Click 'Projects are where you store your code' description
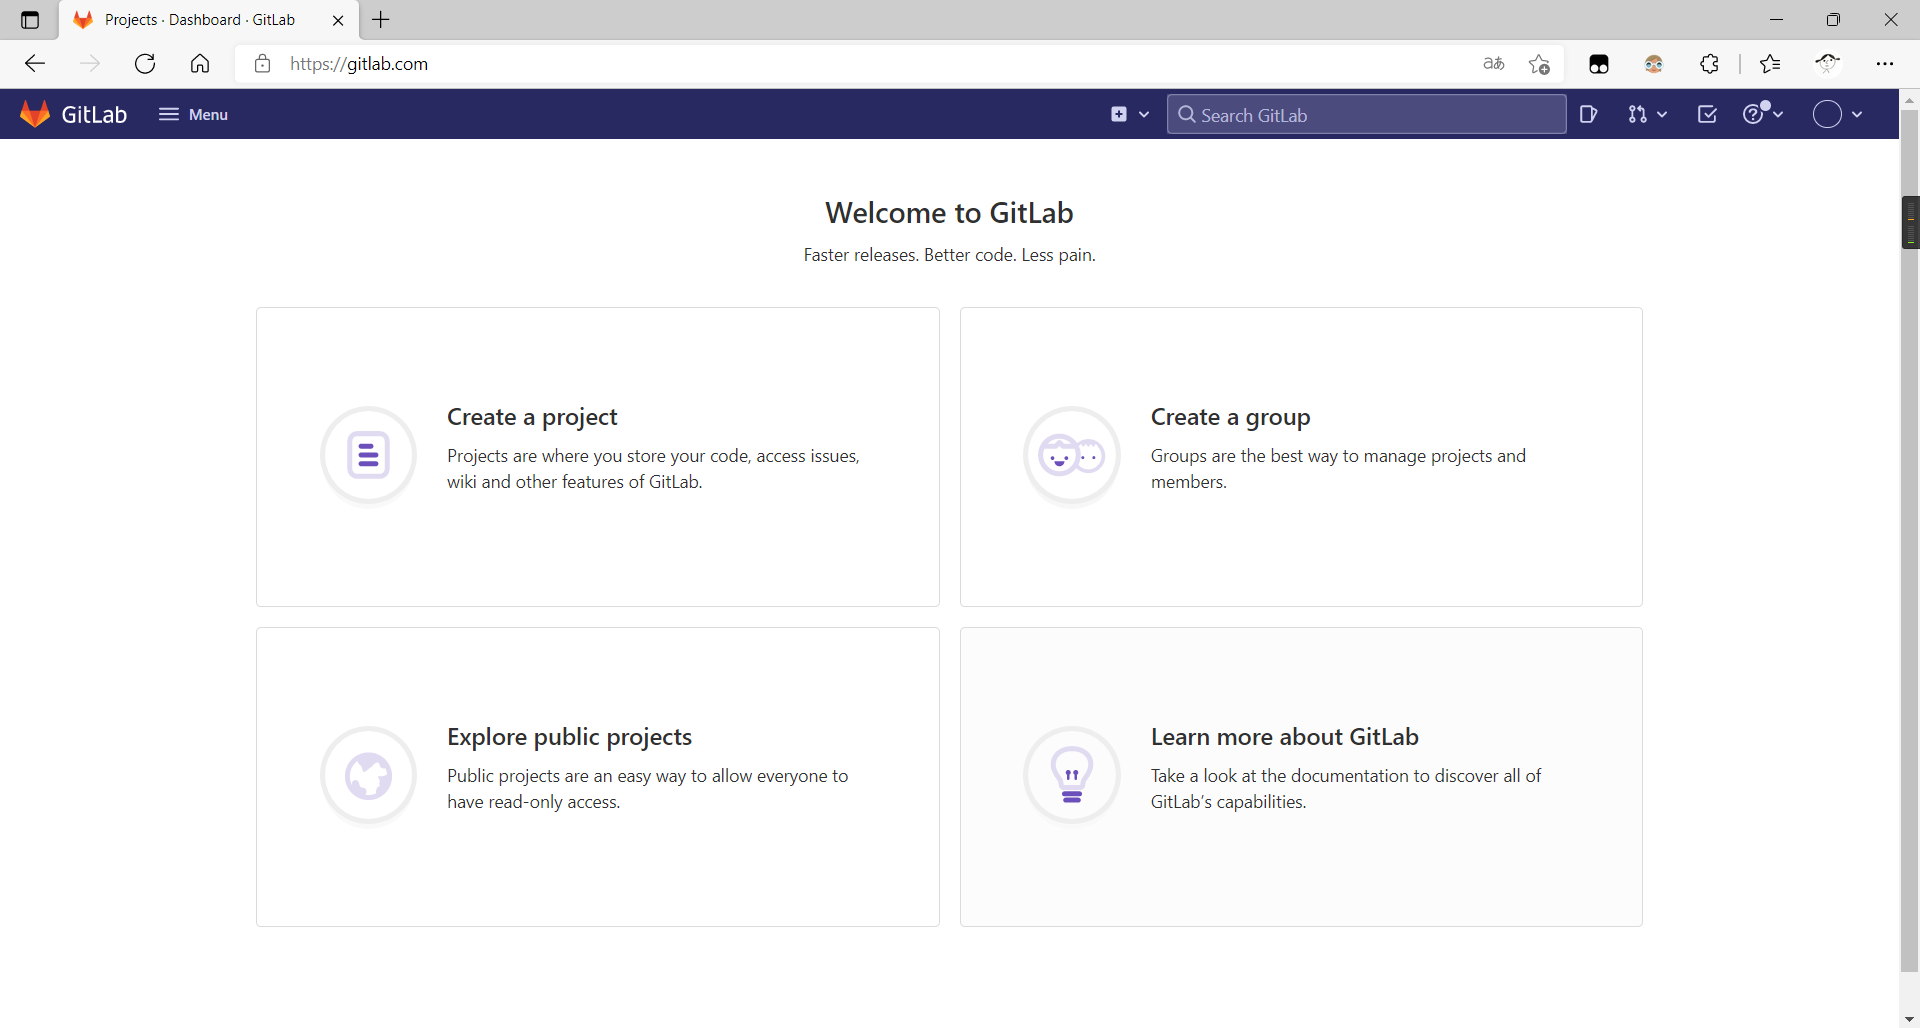This screenshot has width=1920, height=1028. (x=653, y=469)
